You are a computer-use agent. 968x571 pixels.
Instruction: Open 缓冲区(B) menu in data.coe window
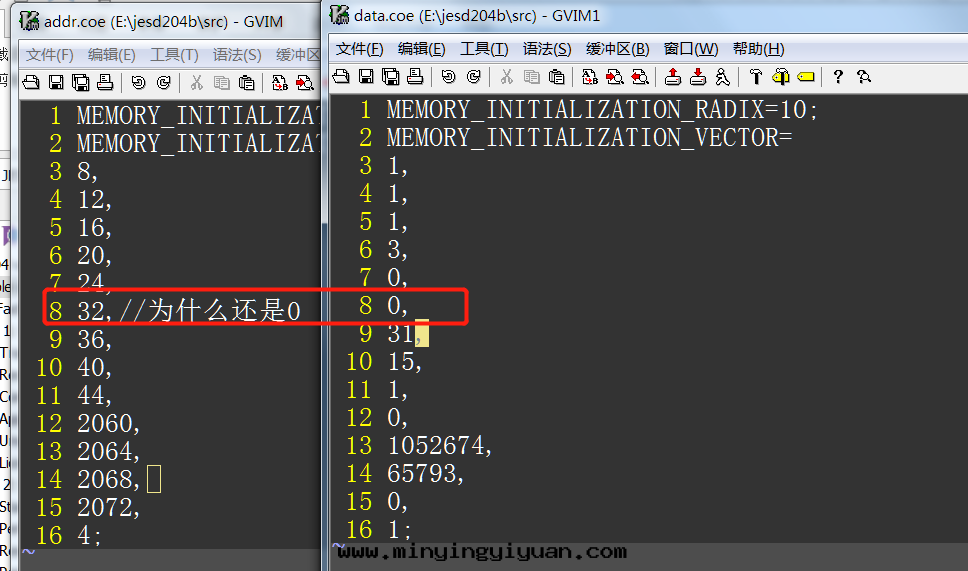click(x=617, y=49)
